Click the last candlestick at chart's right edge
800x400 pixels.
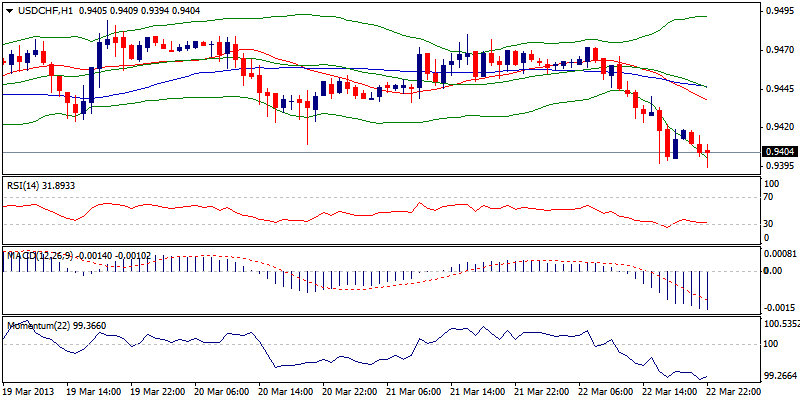tap(707, 152)
